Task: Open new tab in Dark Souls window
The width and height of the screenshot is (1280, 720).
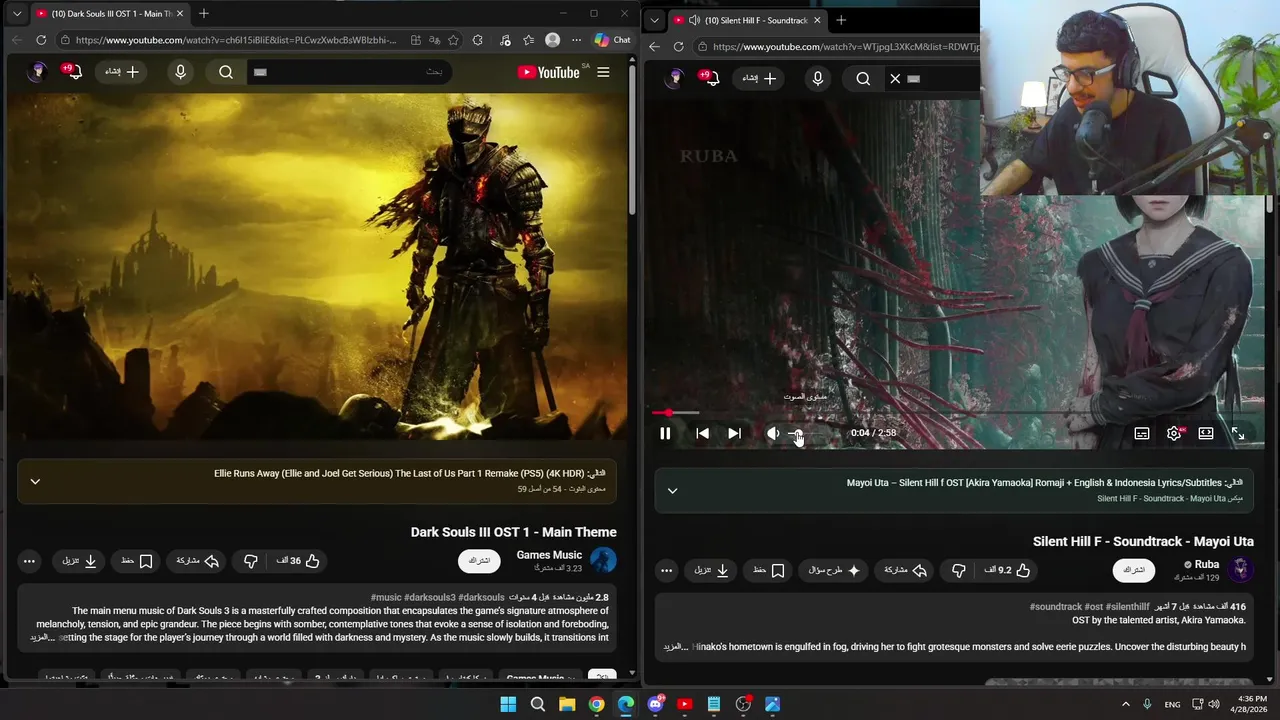Action: click(x=204, y=14)
